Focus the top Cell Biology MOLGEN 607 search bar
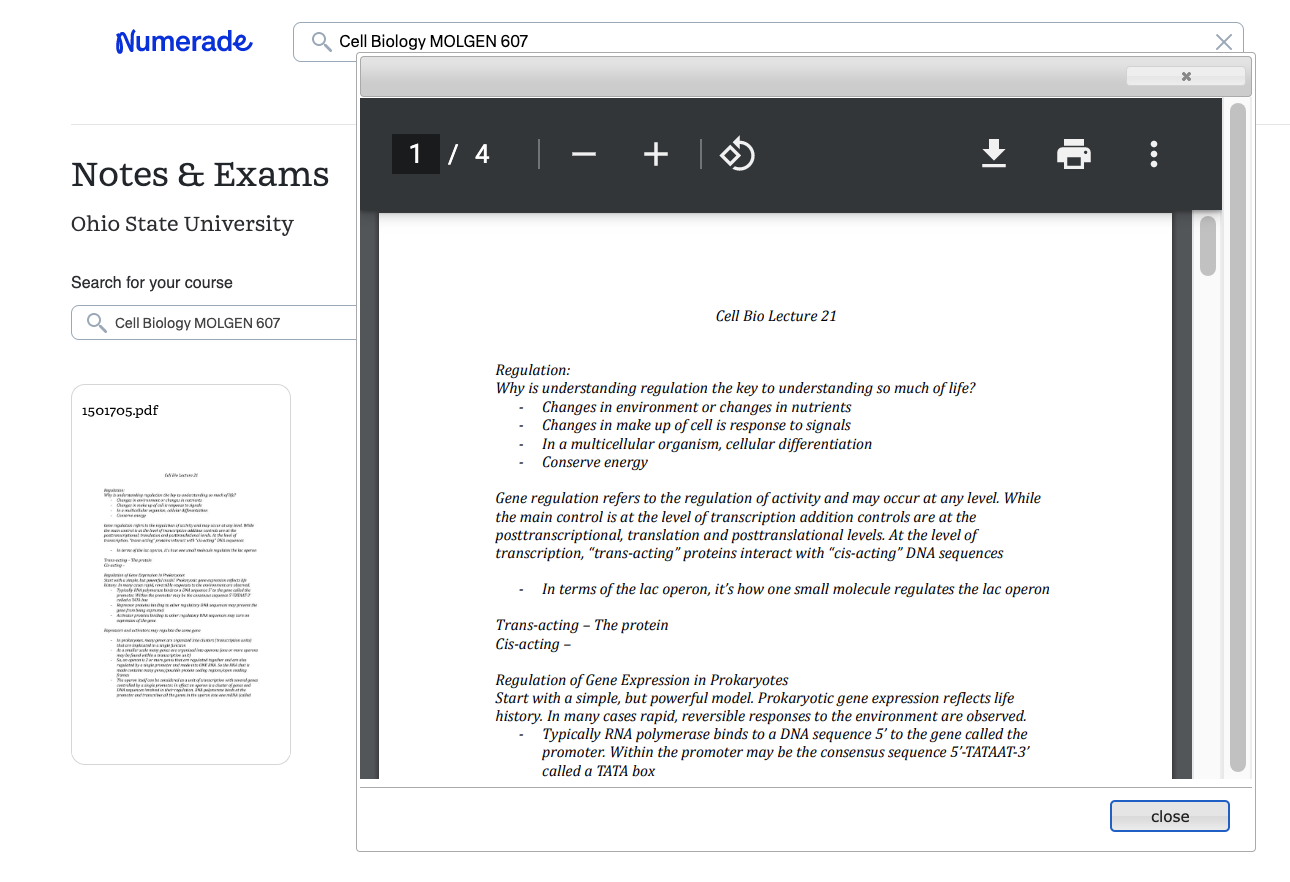The width and height of the screenshot is (1290, 882). coord(767,42)
